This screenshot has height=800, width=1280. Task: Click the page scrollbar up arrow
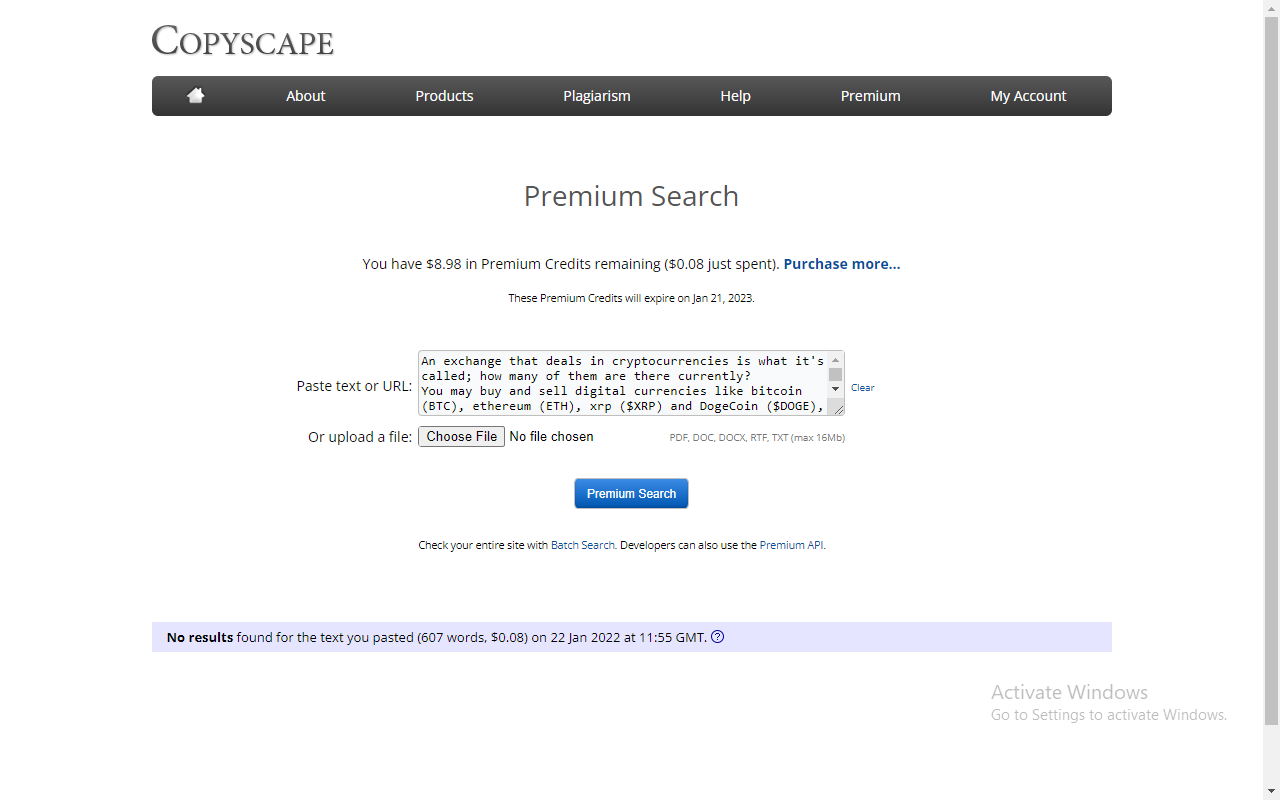click(1272, 8)
